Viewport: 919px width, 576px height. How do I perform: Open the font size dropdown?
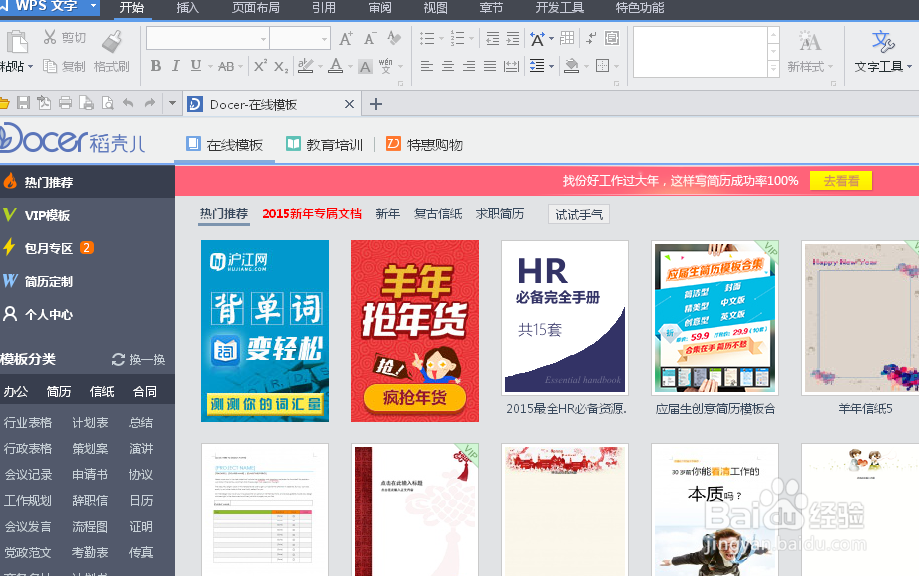pyautogui.click(x=324, y=39)
